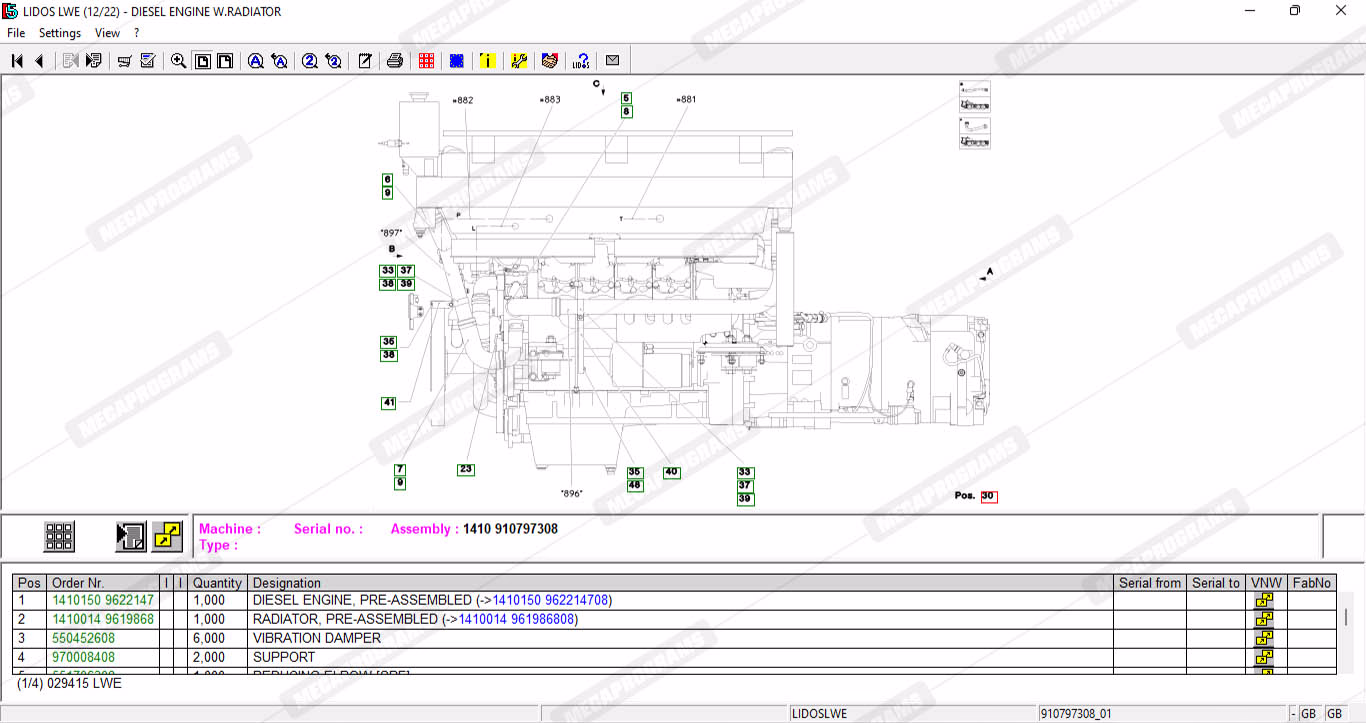The height and width of the screenshot is (723, 1366).
Task: Open the shopping cart icon
Action: point(124,61)
